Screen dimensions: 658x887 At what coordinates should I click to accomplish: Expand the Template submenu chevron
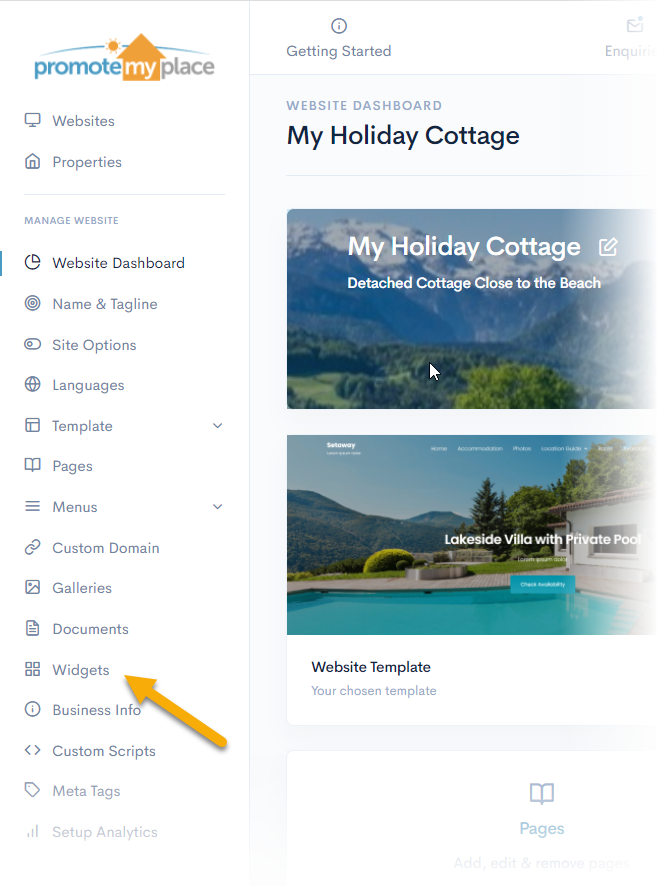coord(218,426)
